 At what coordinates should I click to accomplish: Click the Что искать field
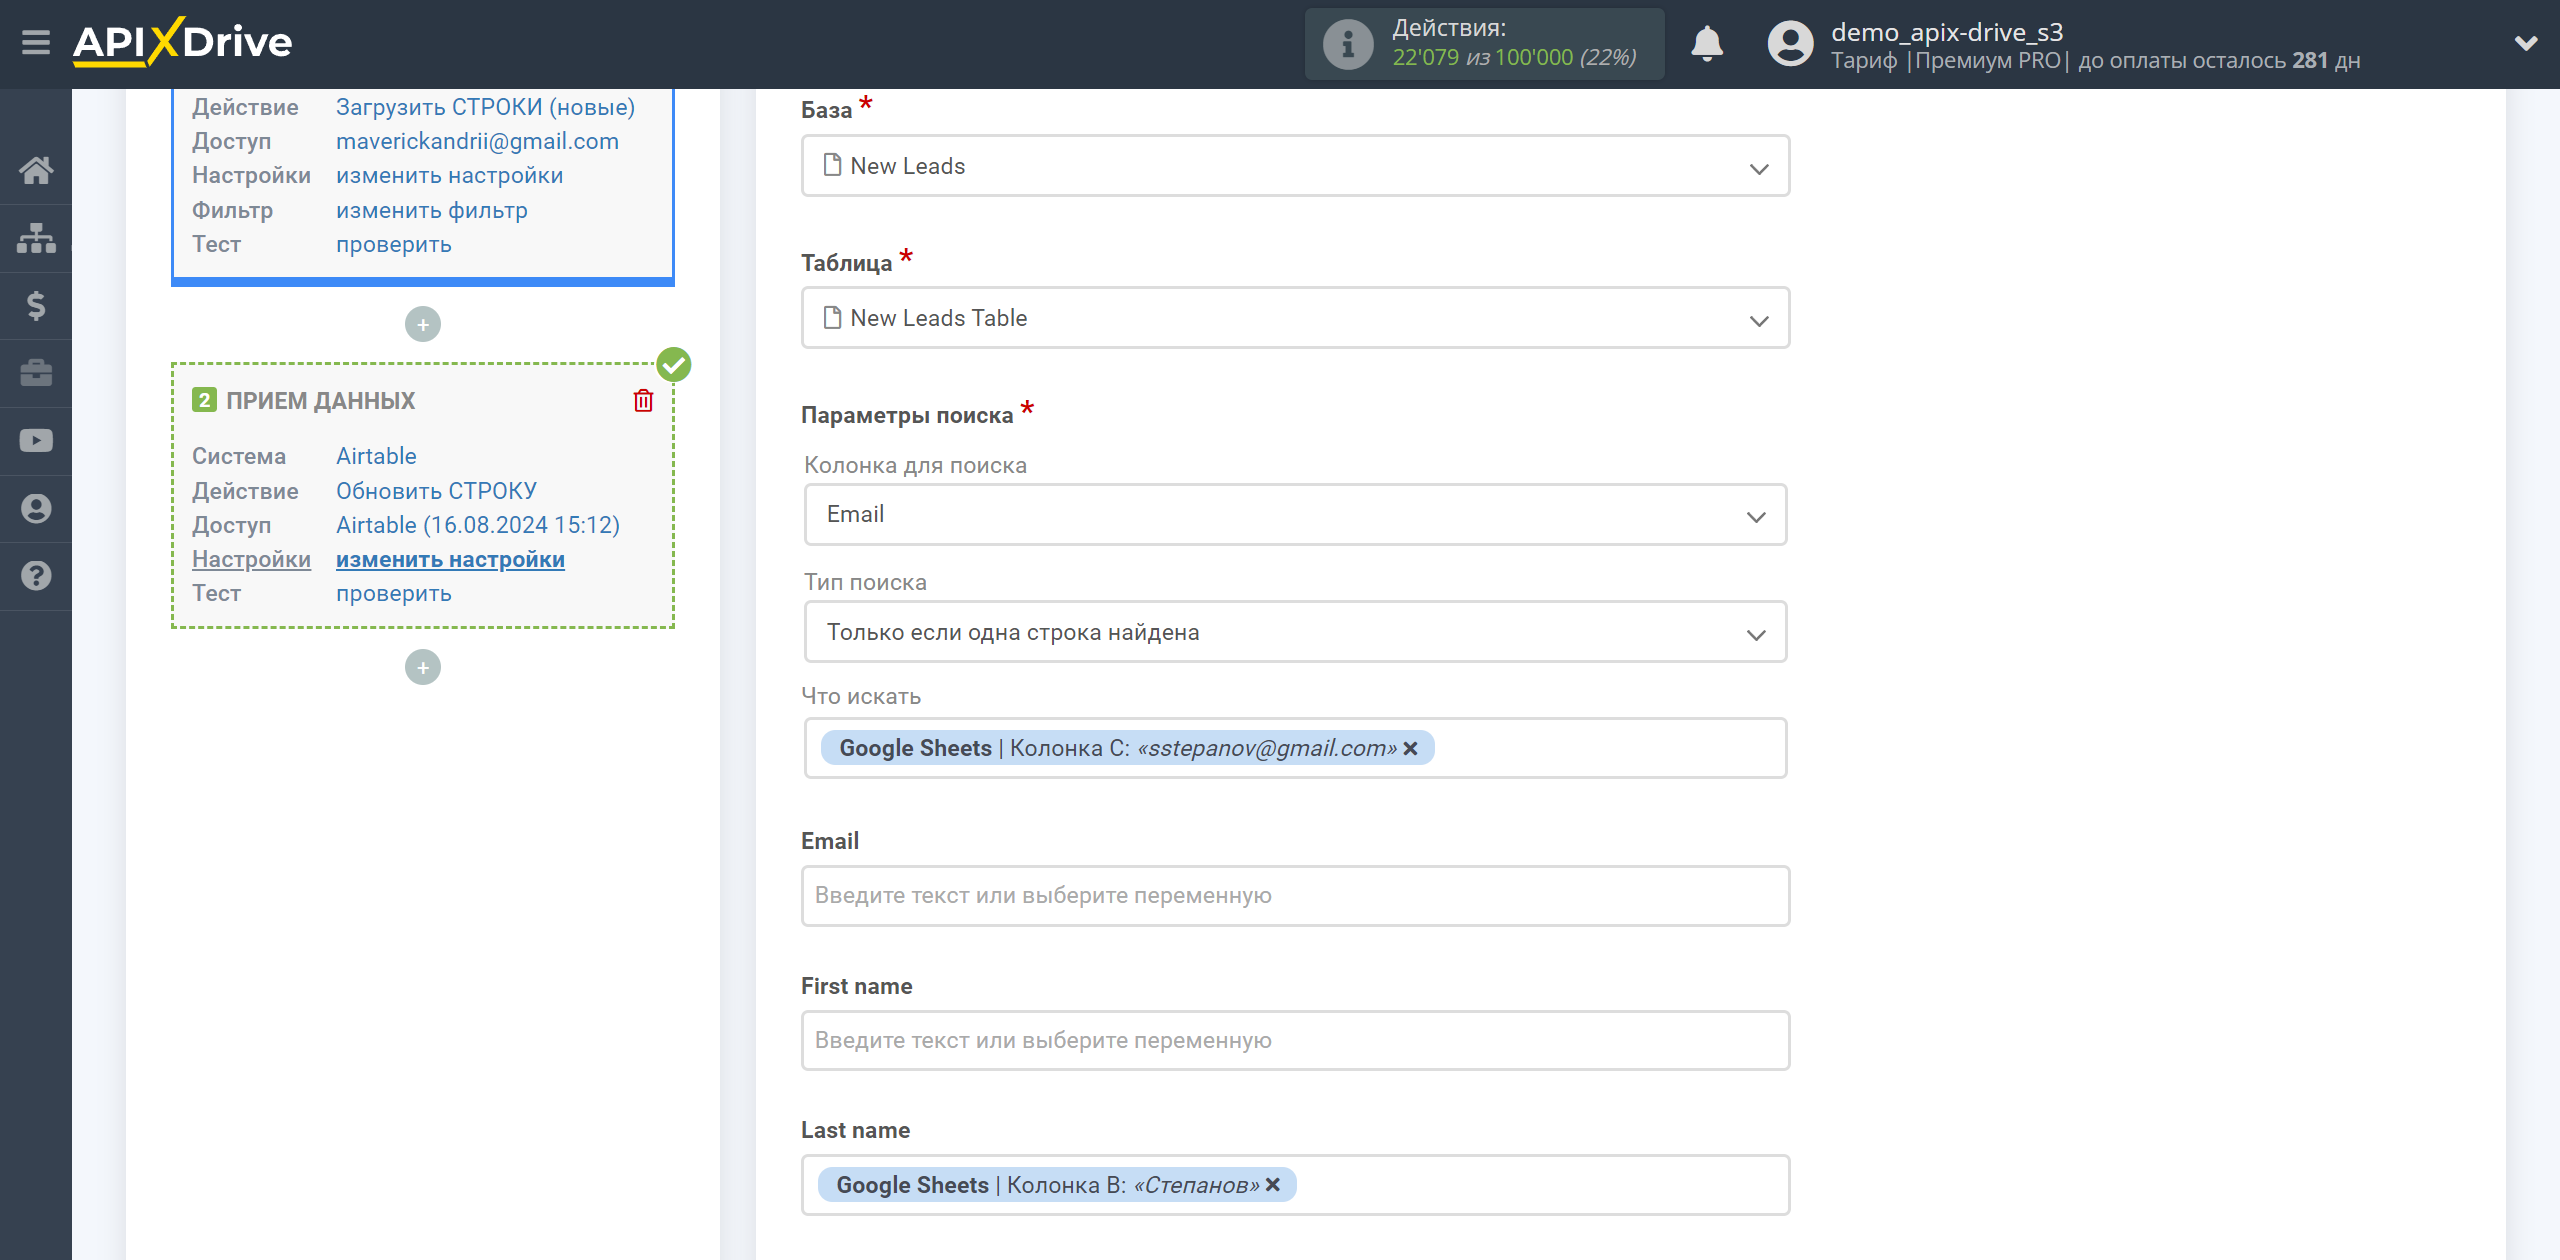tap(1295, 748)
